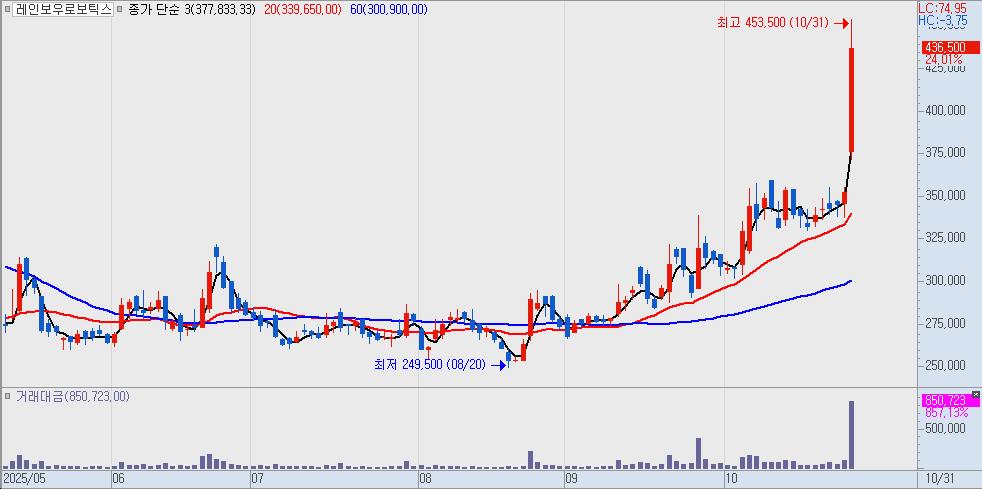Screen dimensions: 982x489
Task: Click the 레인보우로보틱스 stock name label
Action: click(x=63, y=9)
